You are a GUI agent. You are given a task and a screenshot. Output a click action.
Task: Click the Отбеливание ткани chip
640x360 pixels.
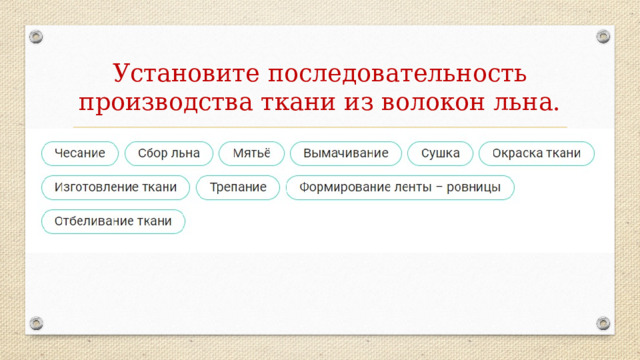(x=113, y=222)
